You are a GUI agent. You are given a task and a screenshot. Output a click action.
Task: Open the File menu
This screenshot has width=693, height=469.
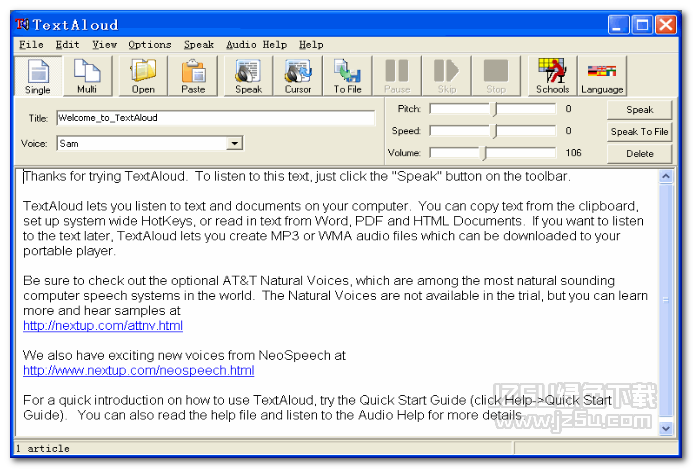[31, 45]
